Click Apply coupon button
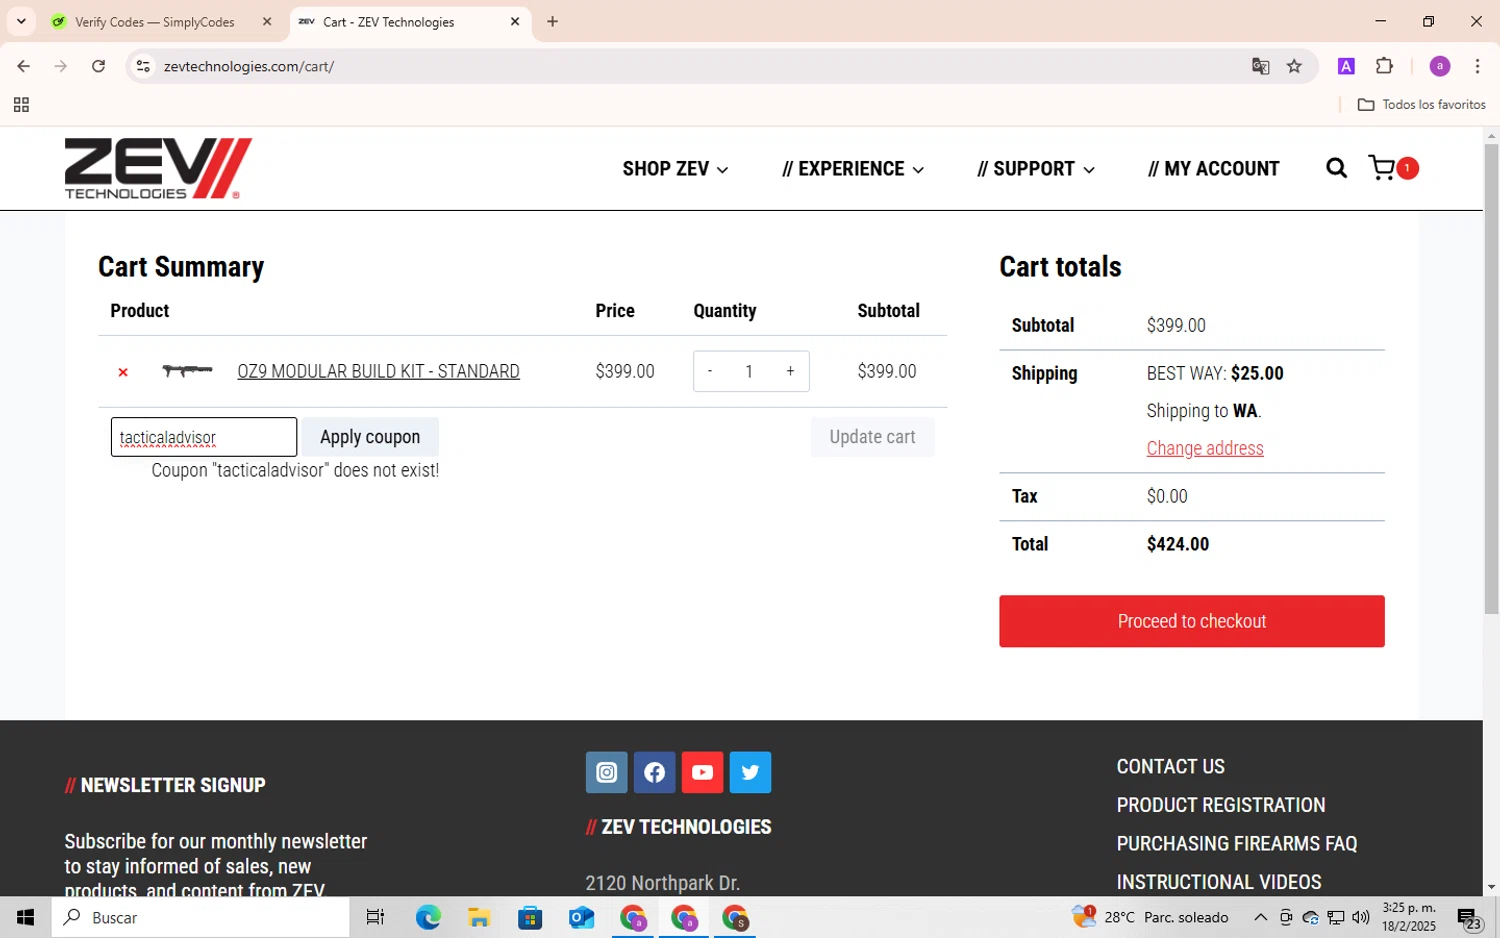The height and width of the screenshot is (938, 1500). pos(370,437)
